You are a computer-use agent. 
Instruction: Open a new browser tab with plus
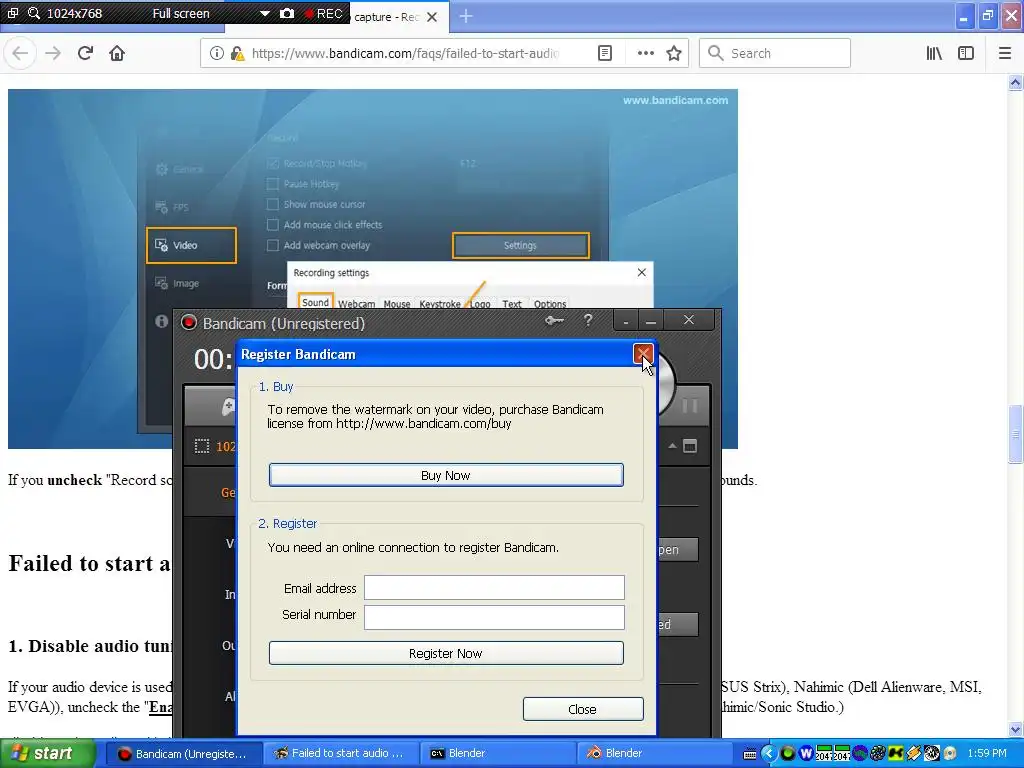(x=466, y=16)
